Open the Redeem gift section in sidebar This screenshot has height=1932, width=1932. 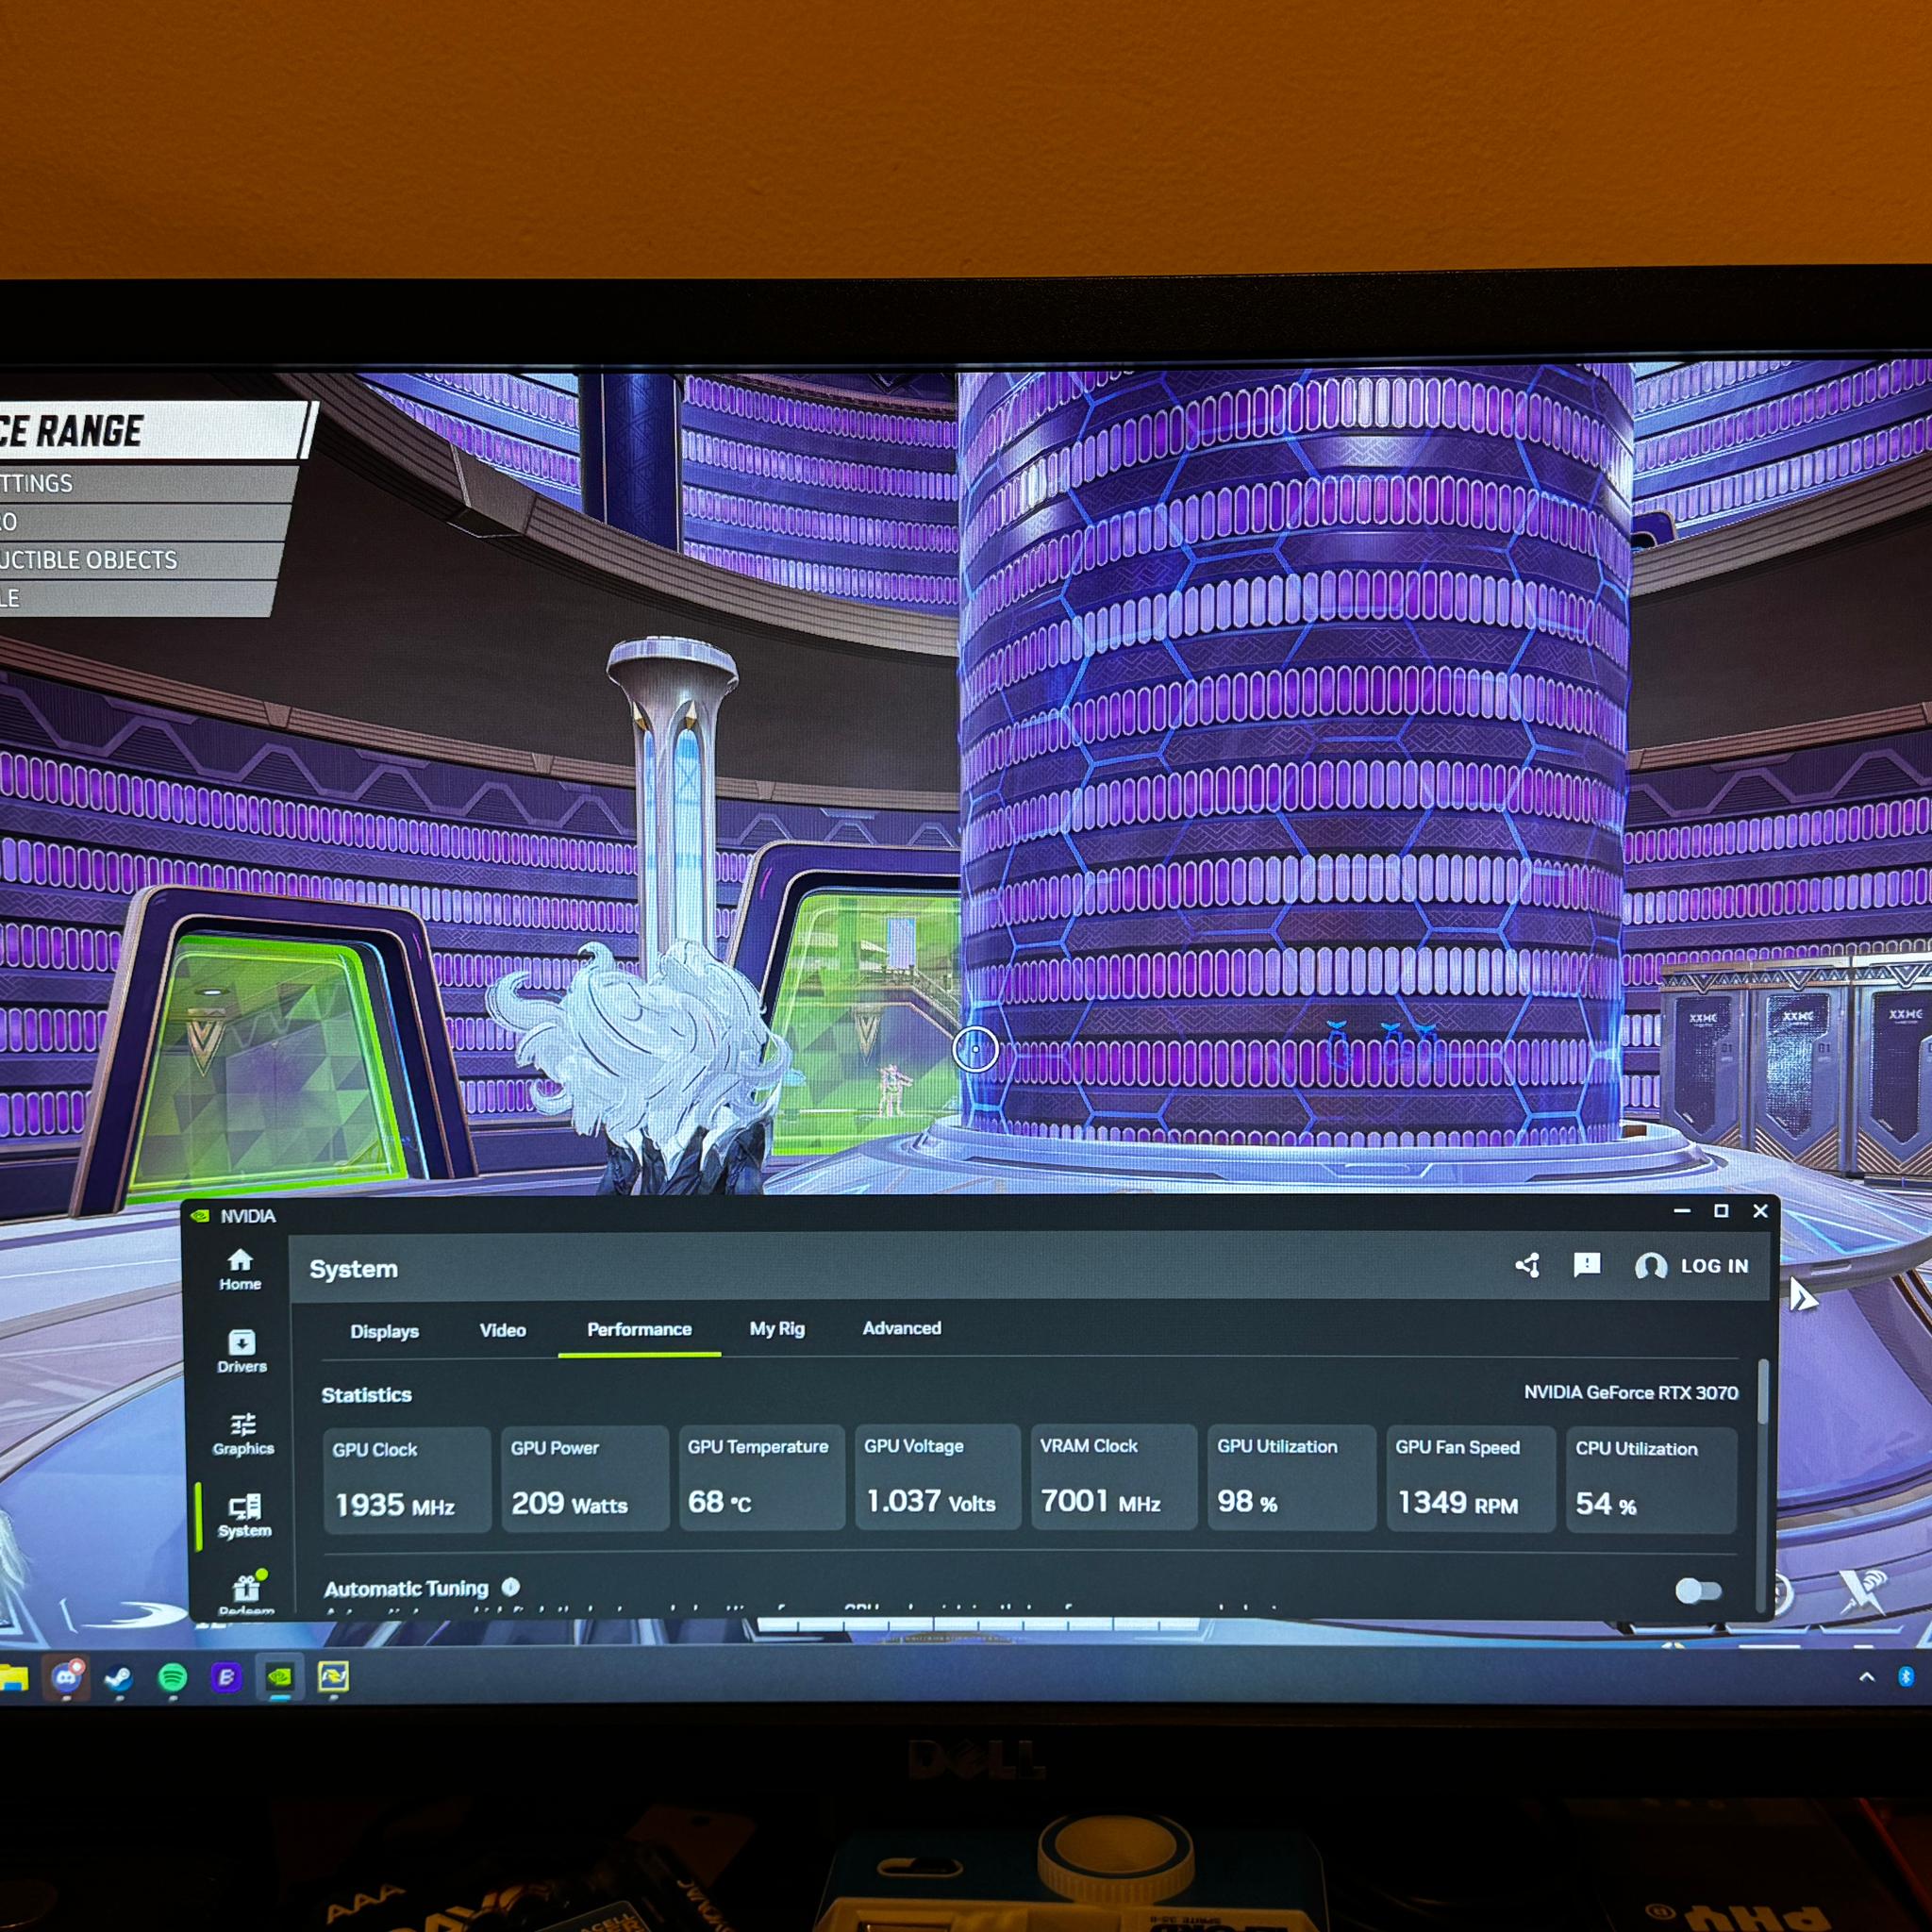click(x=246, y=1592)
